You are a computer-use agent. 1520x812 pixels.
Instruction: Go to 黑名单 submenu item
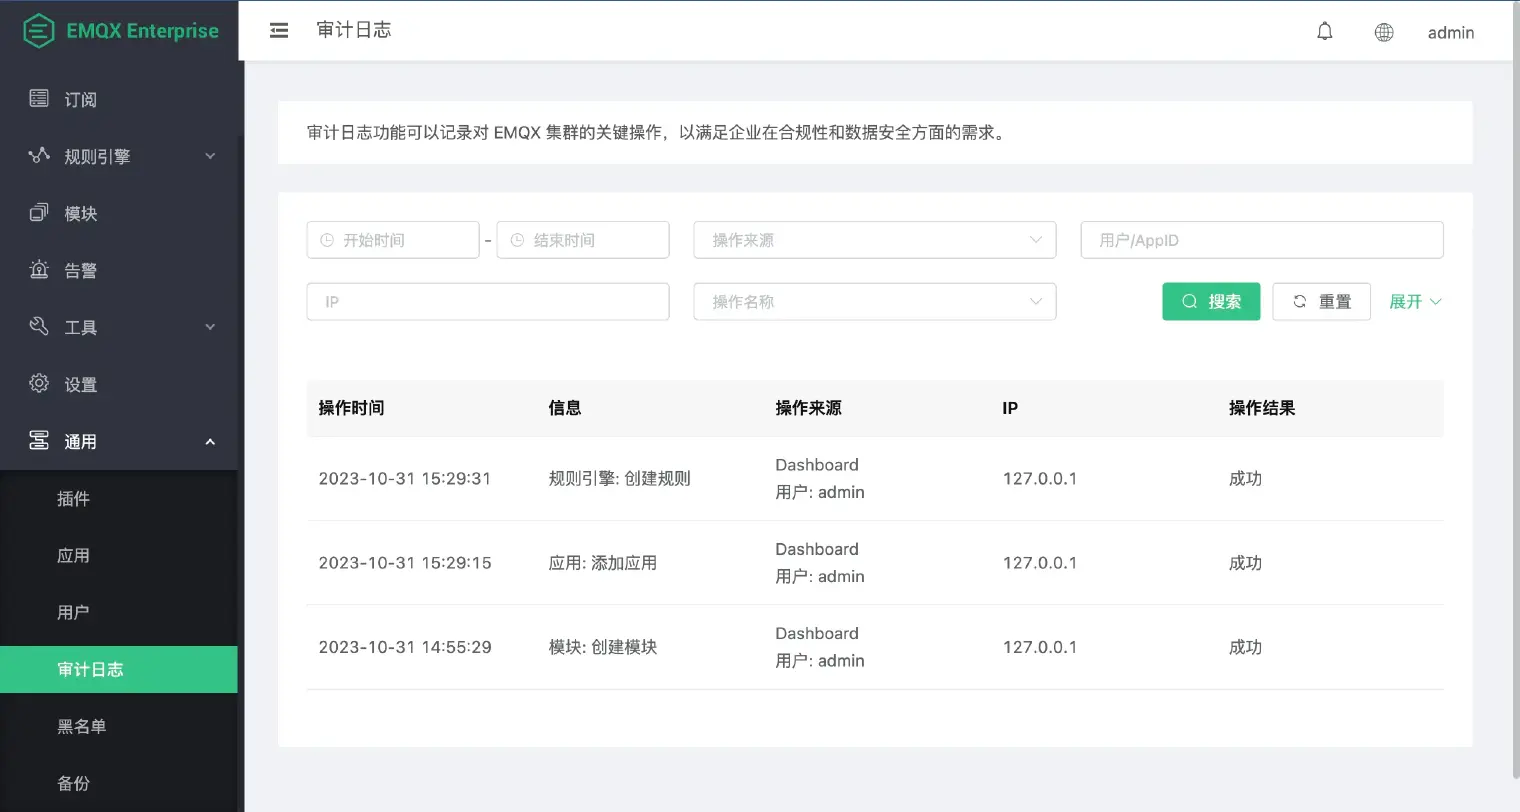[119, 726]
